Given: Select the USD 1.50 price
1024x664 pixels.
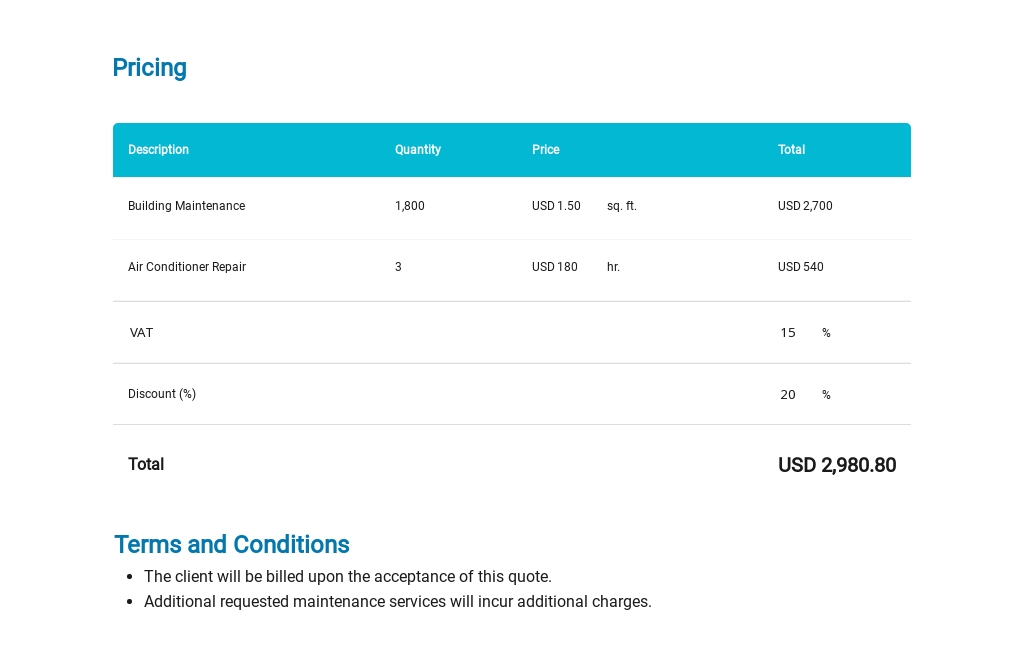Looking at the screenshot, I should (x=556, y=206).
